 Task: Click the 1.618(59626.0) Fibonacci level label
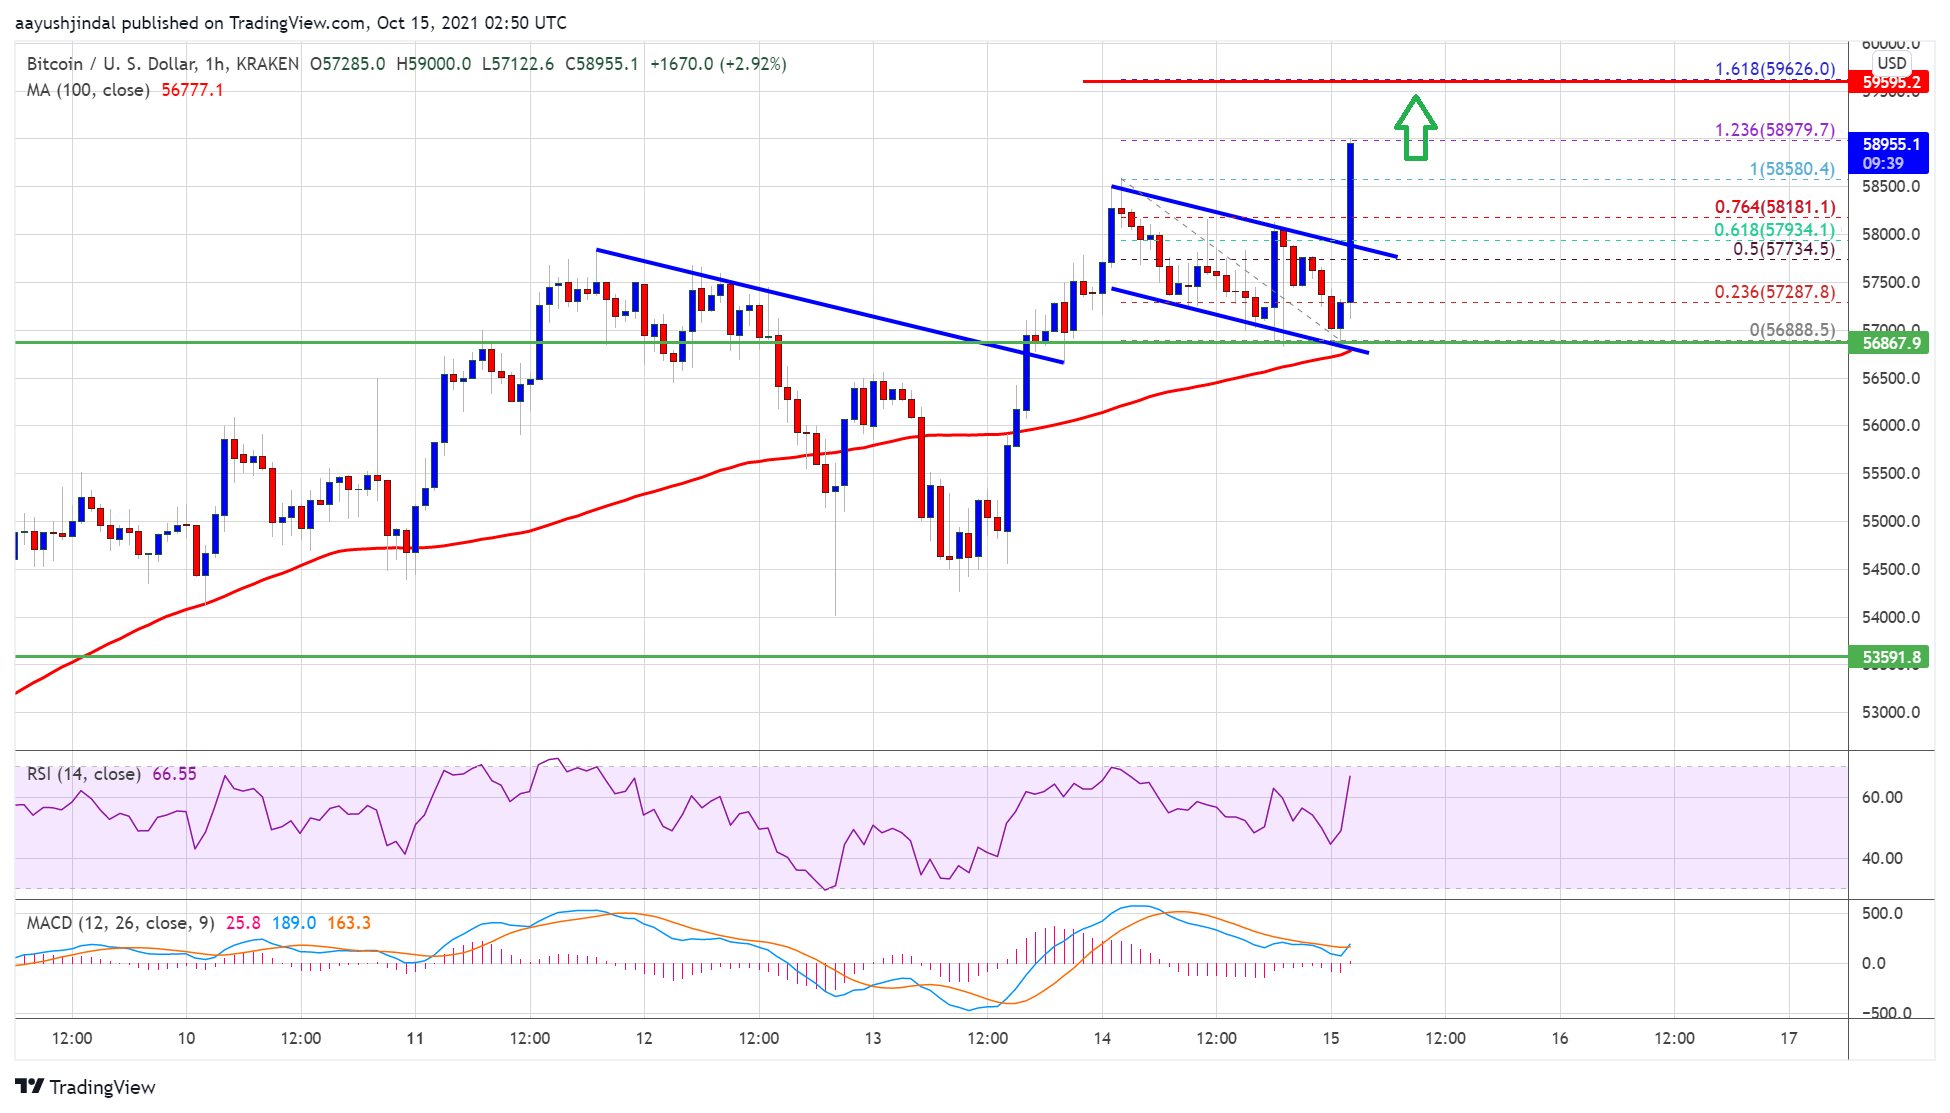click(x=1774, y=69)
